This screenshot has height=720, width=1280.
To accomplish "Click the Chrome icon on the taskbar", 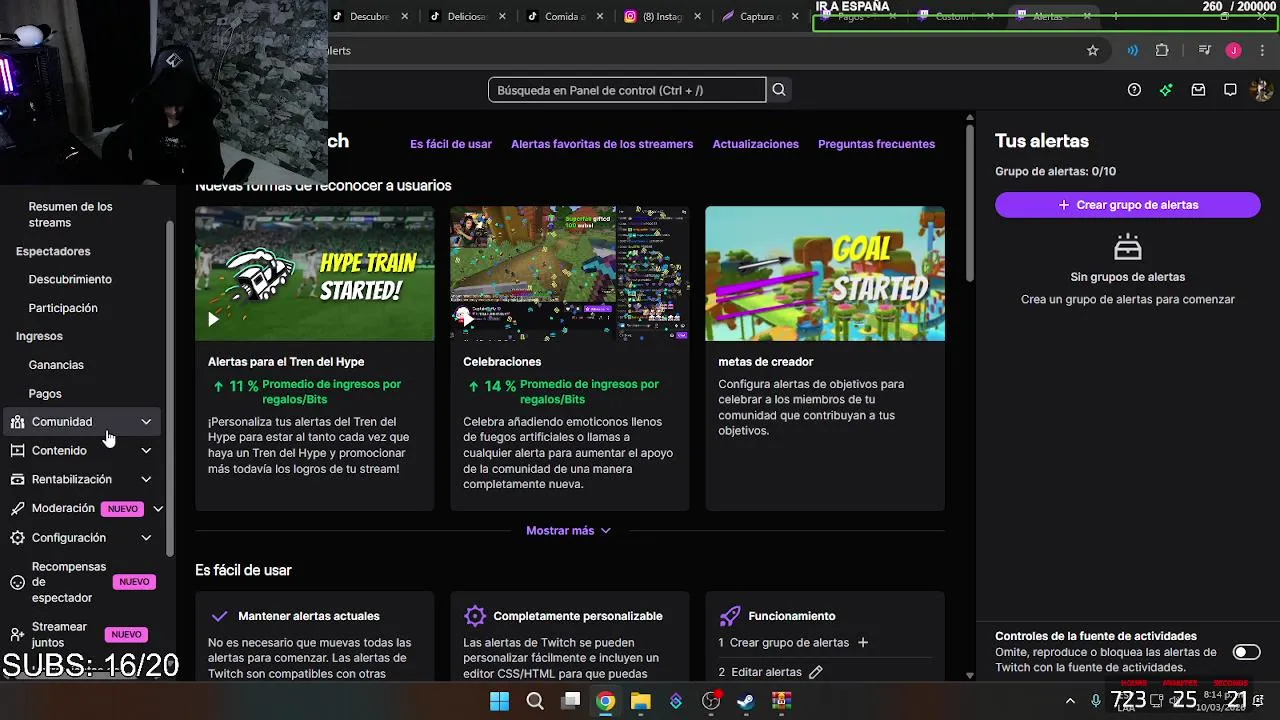I will (606, 701).
